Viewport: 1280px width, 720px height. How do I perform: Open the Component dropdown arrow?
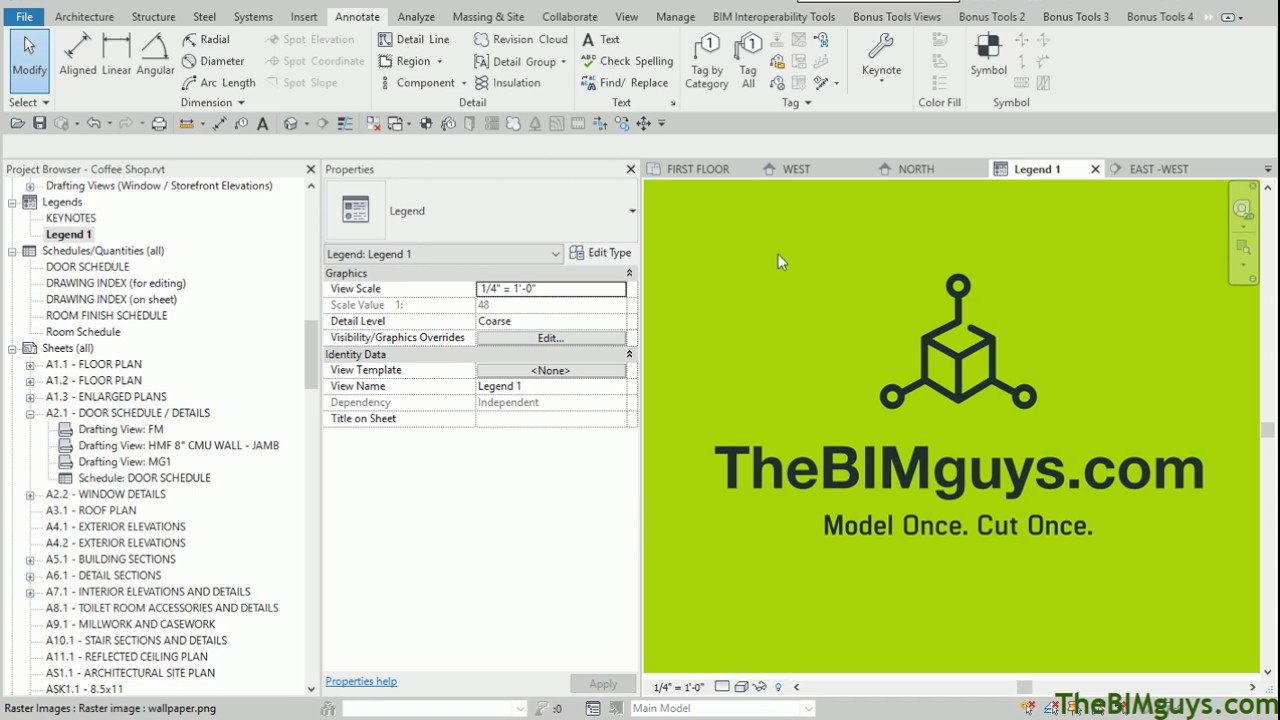click(463, 83)
